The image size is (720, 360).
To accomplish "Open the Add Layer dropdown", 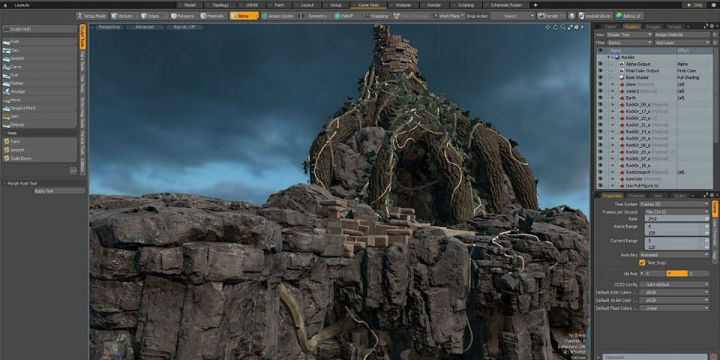I will point(682,42).
